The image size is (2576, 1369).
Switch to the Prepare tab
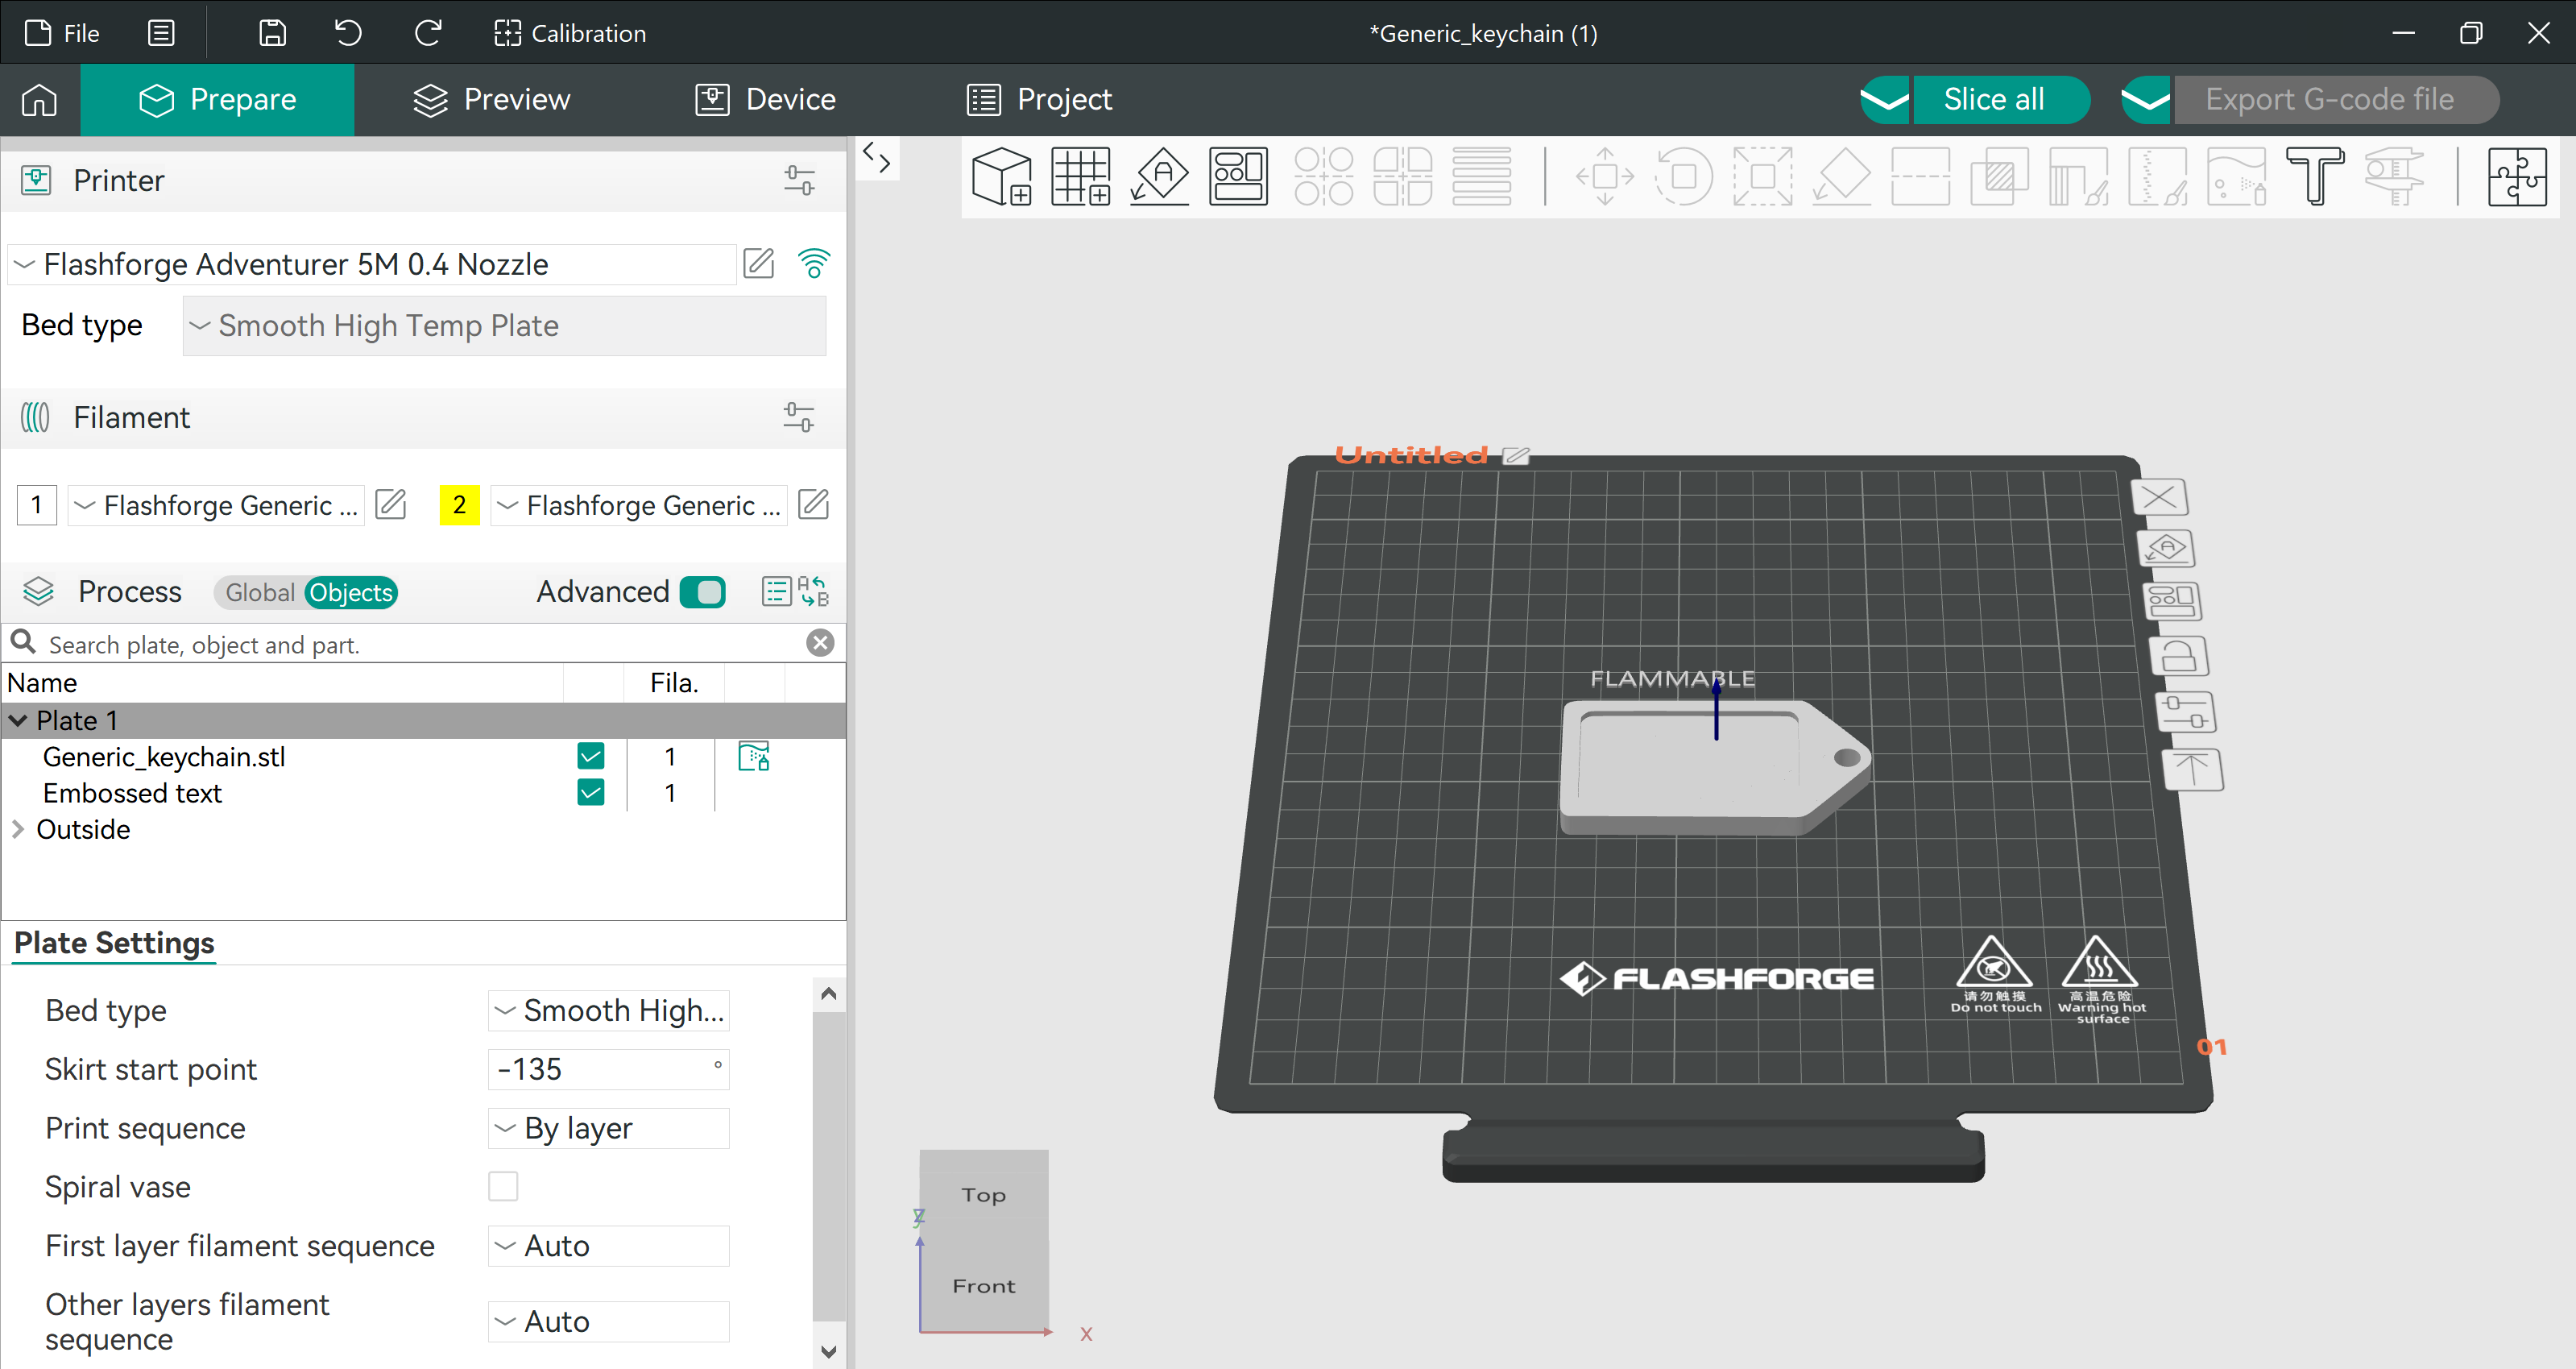217,99
